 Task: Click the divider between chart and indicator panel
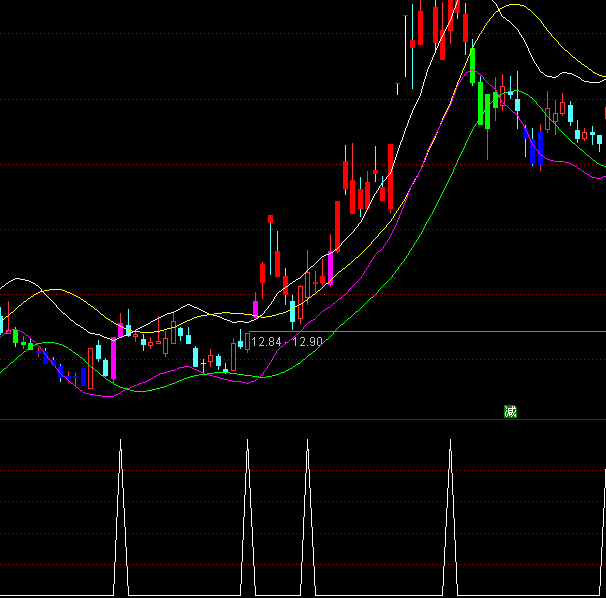click(300, 419)
